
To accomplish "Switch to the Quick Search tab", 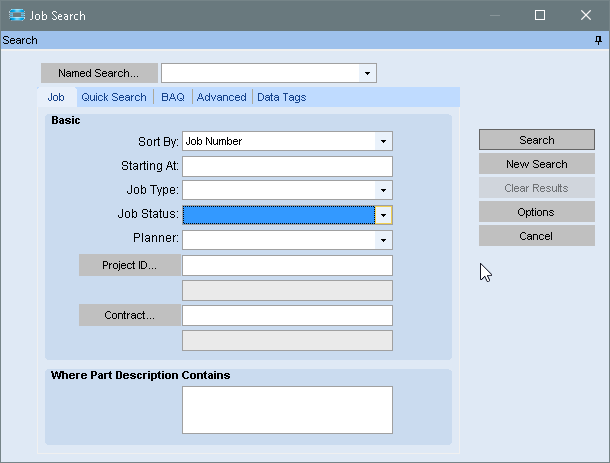I will 114,97.
